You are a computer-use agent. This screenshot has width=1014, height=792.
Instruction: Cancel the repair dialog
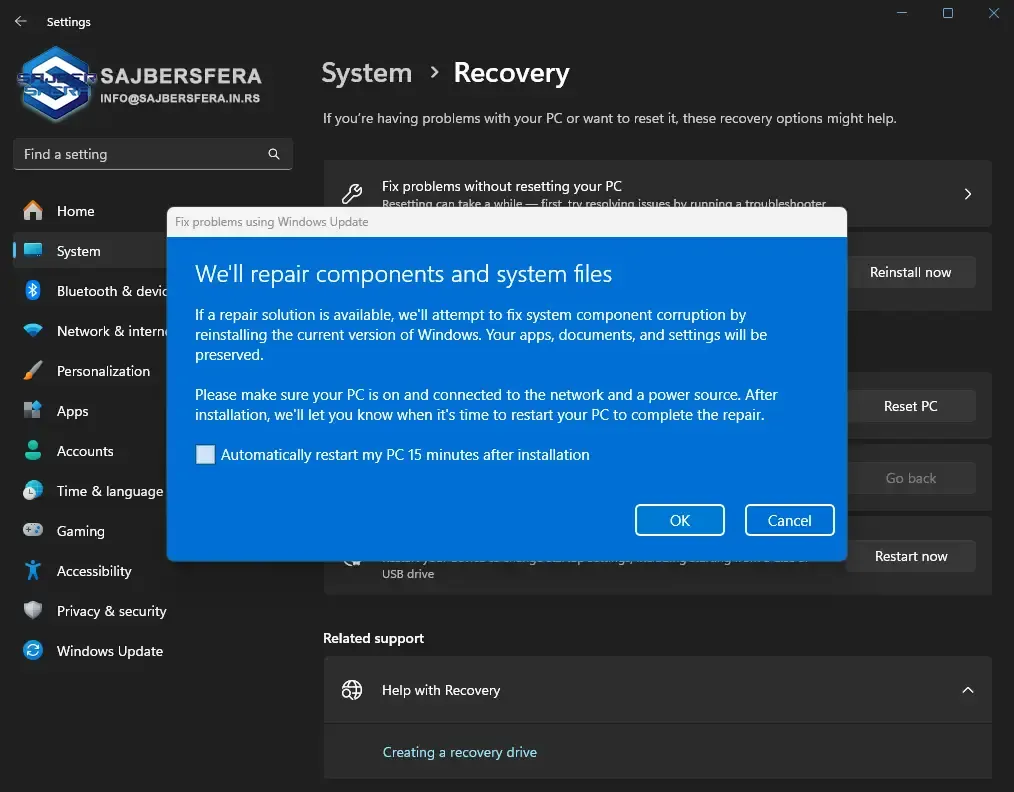[x=789, y=520]
